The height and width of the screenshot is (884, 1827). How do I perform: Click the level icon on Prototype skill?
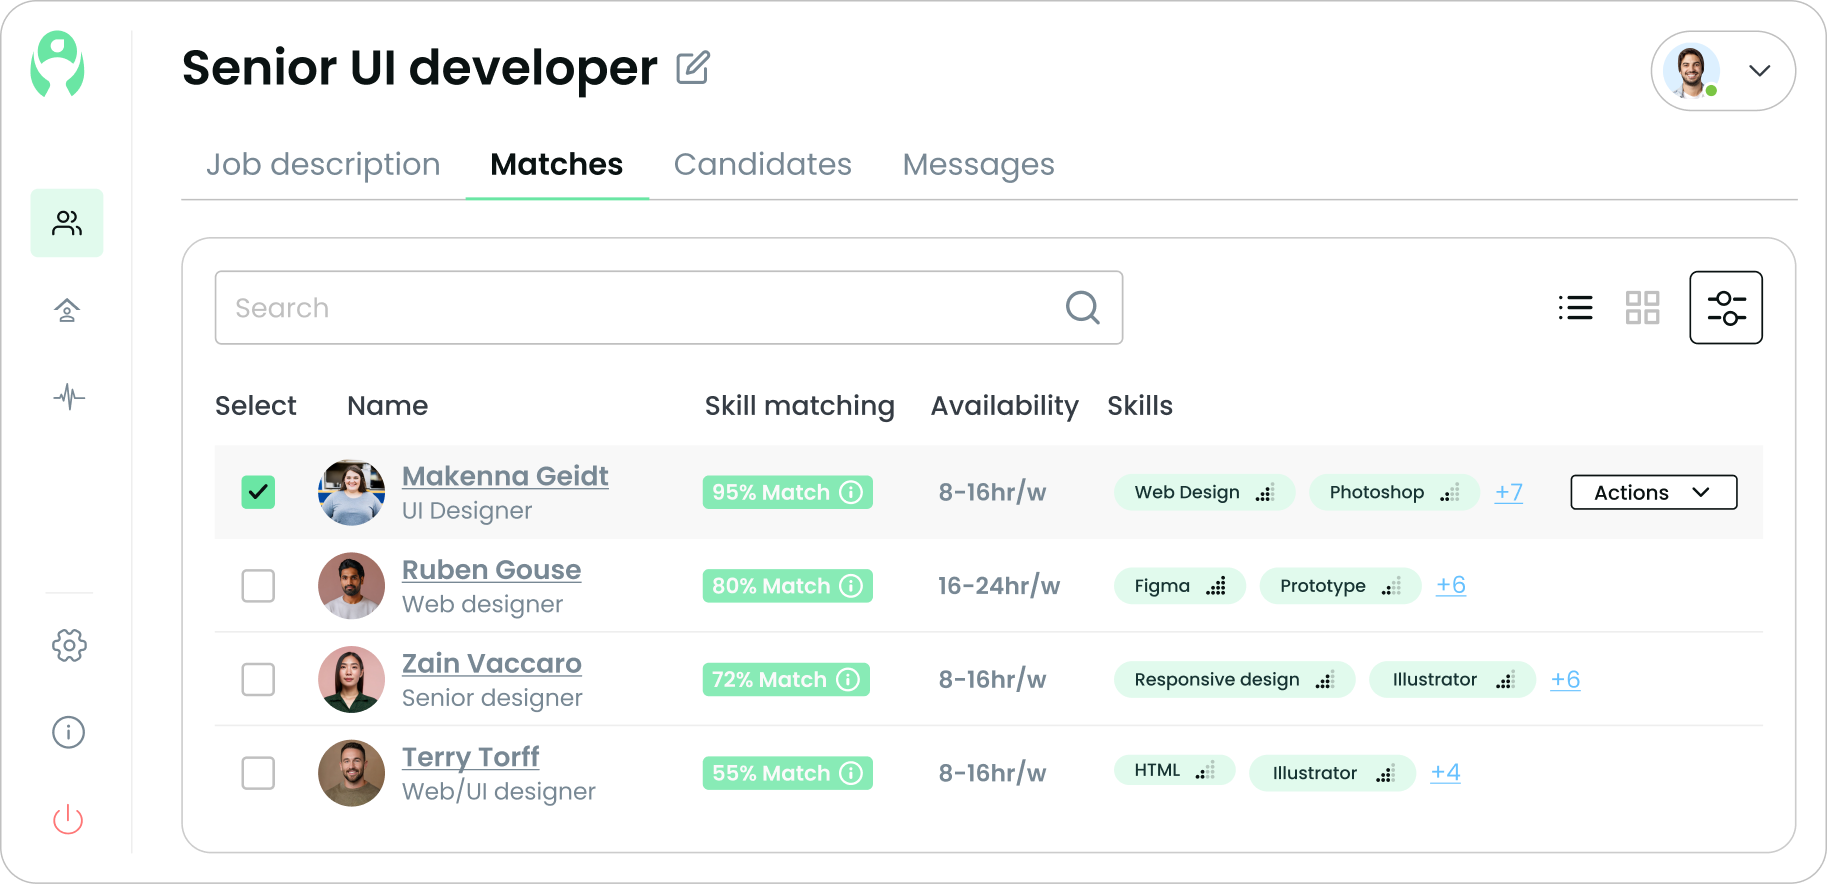tap(1391, 586)
